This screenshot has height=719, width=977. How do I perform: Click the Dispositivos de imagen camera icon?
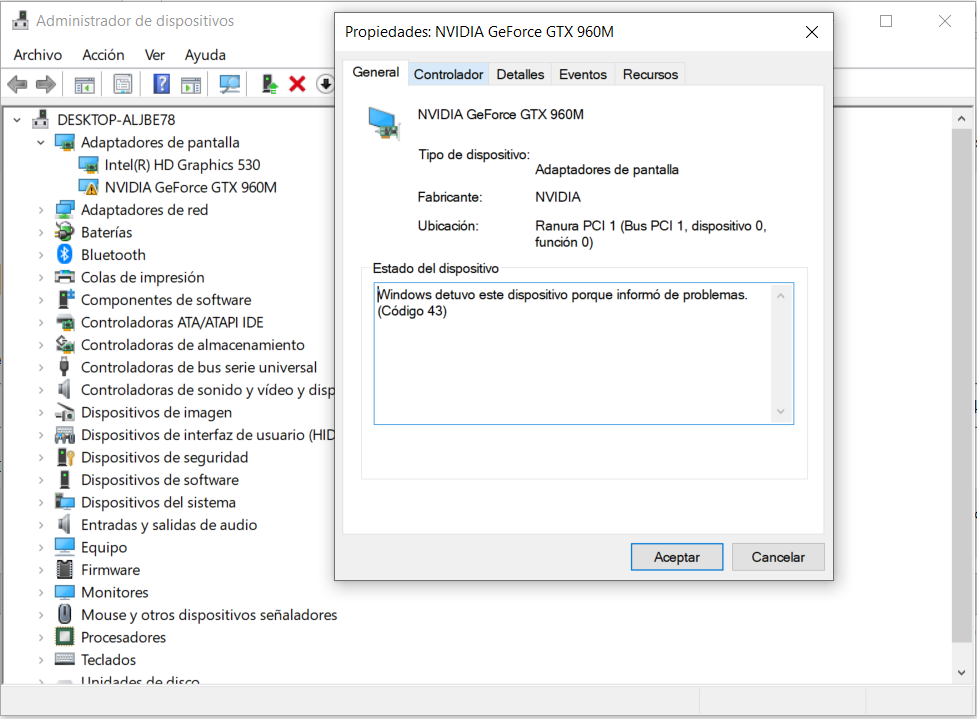click(65, 412)
